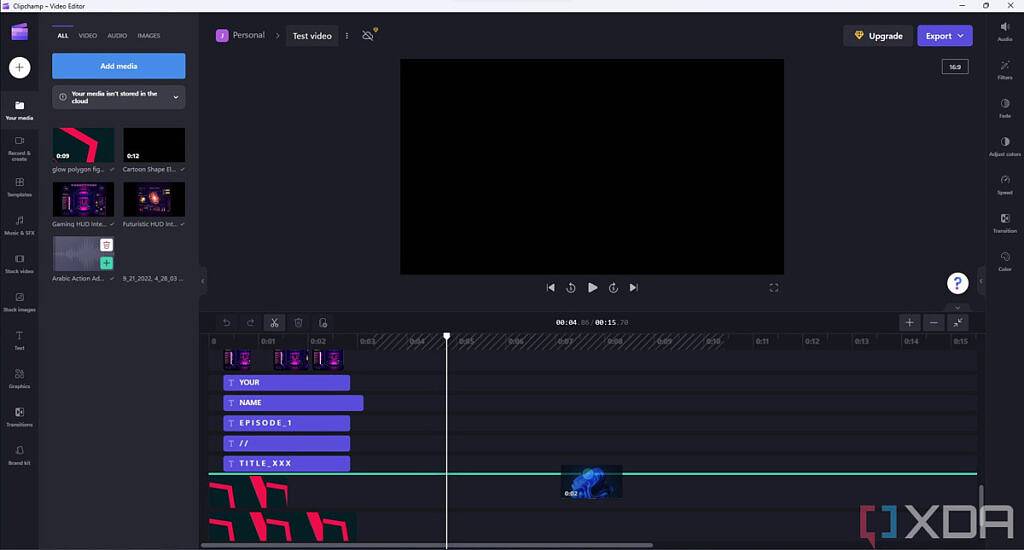Change the 16:9 aspect ratio setting

point(955,67)
